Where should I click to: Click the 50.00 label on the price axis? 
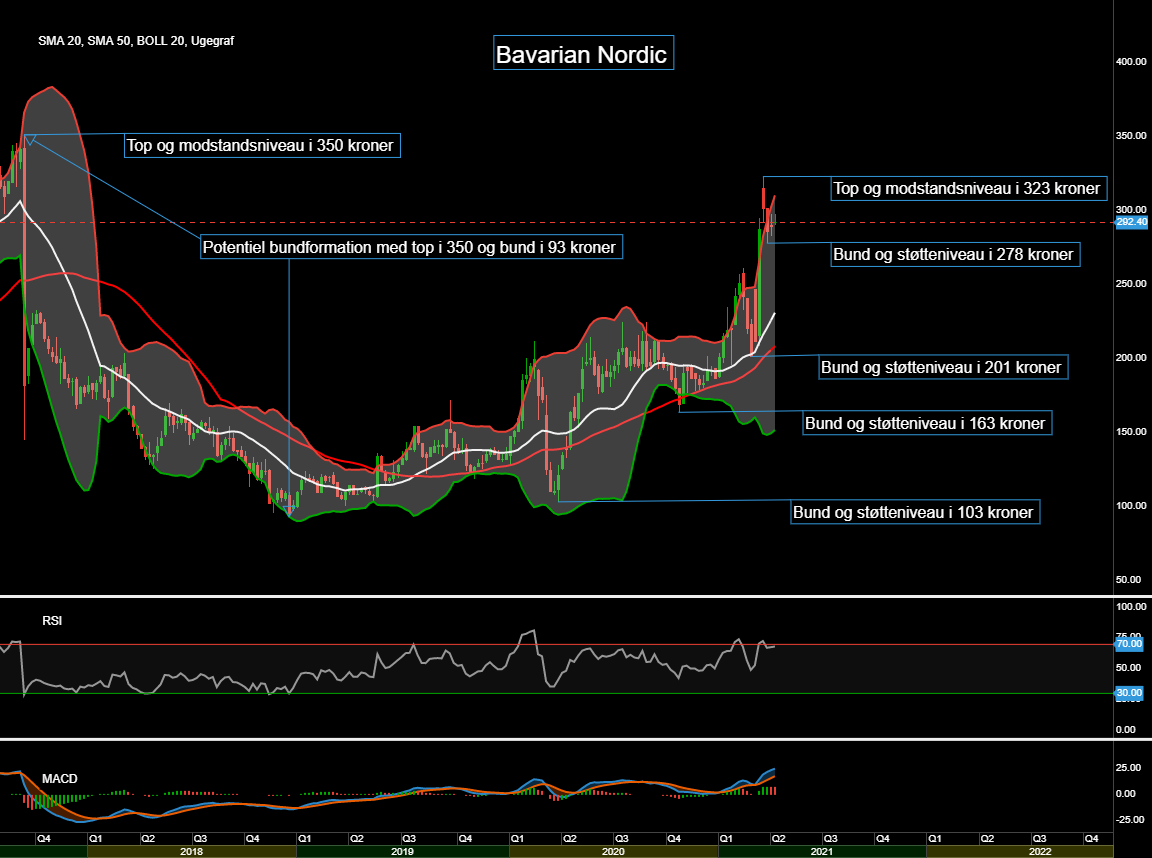click(x=1128, y=580)
